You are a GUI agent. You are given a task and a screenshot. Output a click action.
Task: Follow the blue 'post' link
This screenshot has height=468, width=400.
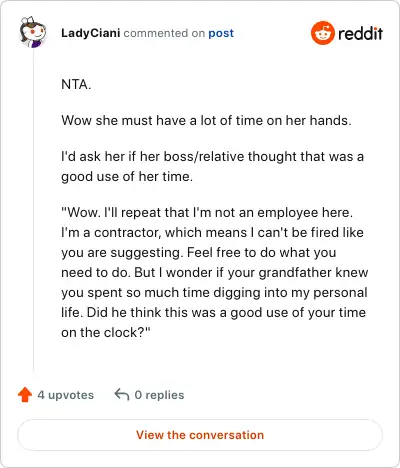tap(221, 33)
